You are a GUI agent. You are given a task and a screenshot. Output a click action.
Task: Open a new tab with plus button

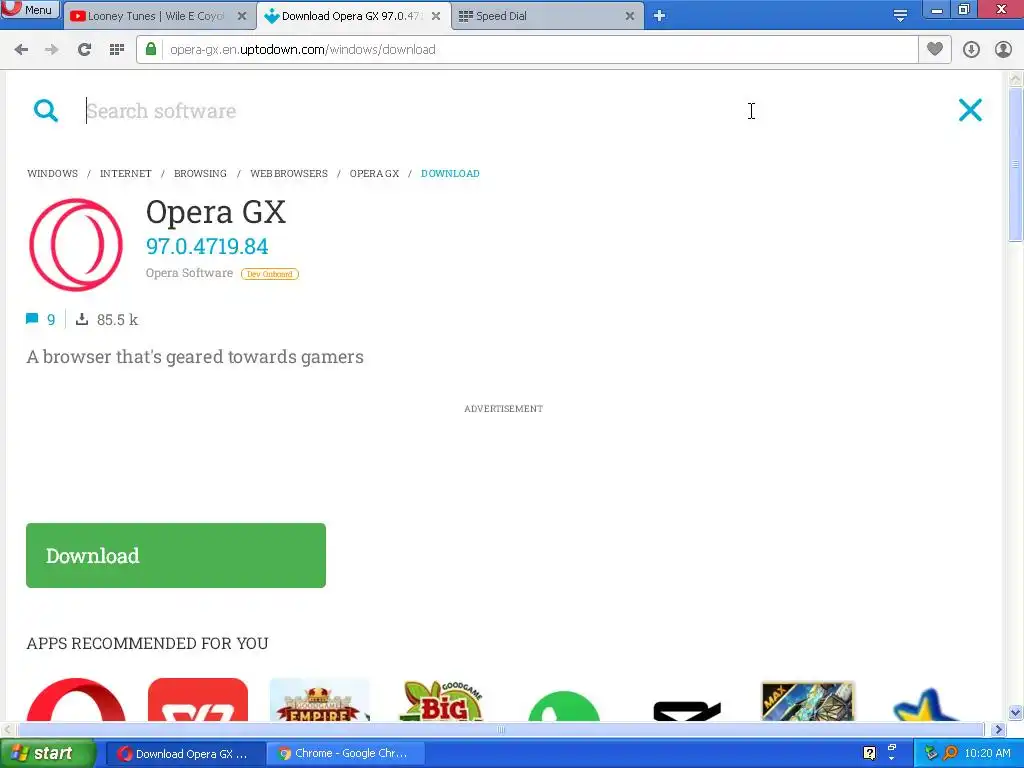click(660, 16)
